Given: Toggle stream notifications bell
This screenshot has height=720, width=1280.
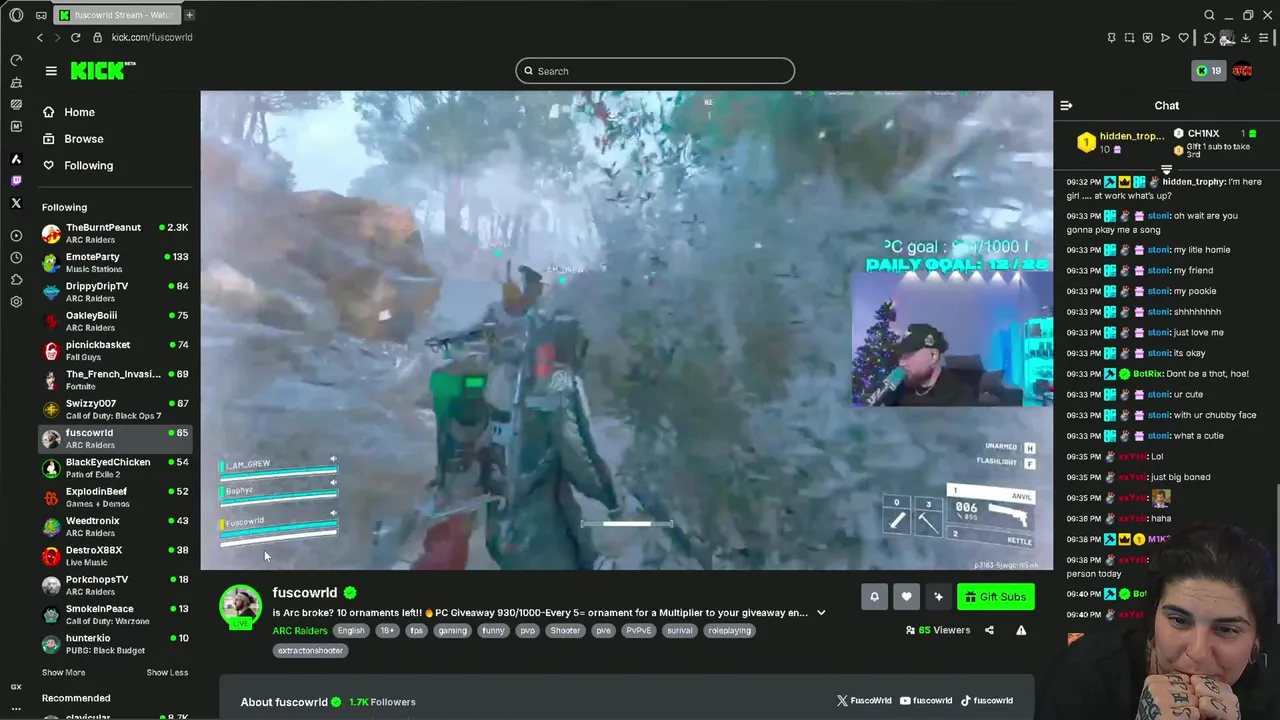Looking at the screenshot, I should (874, 597).
